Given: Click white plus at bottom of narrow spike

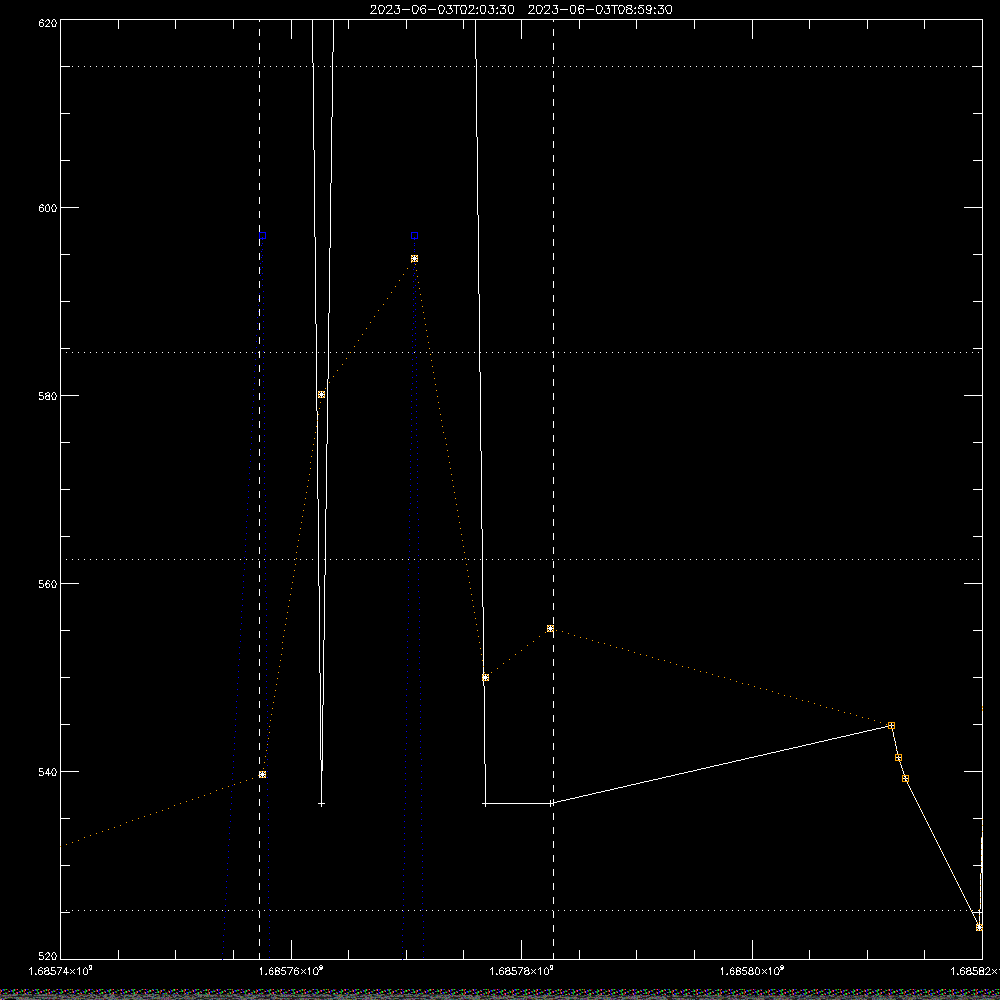Looking at the screenshot, I should pyautogui.click(x=321, y=804).
